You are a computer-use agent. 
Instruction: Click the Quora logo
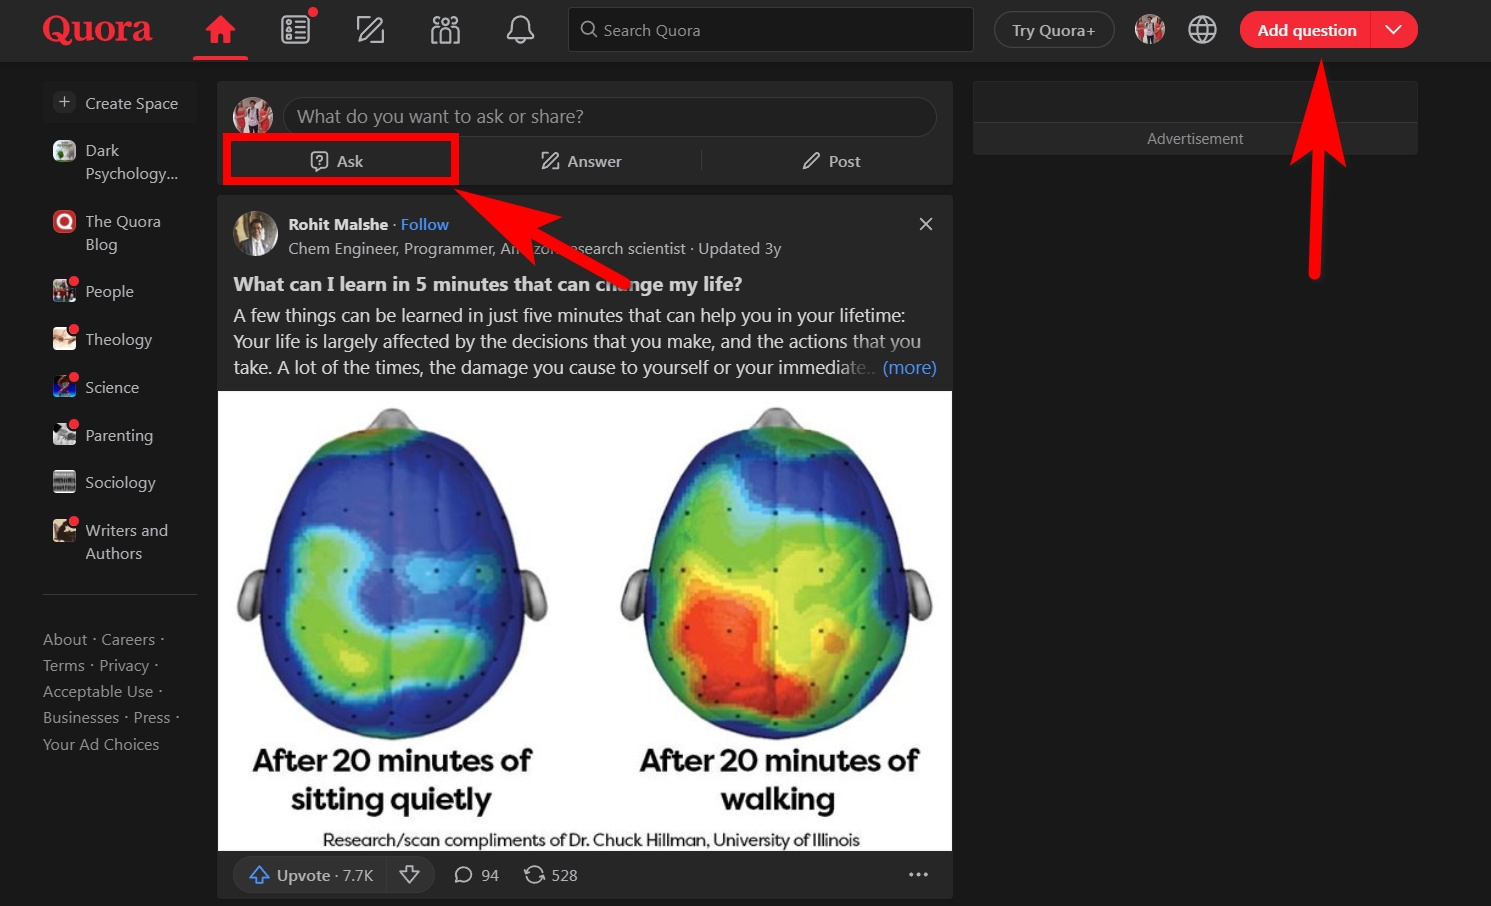coord(97,29)
